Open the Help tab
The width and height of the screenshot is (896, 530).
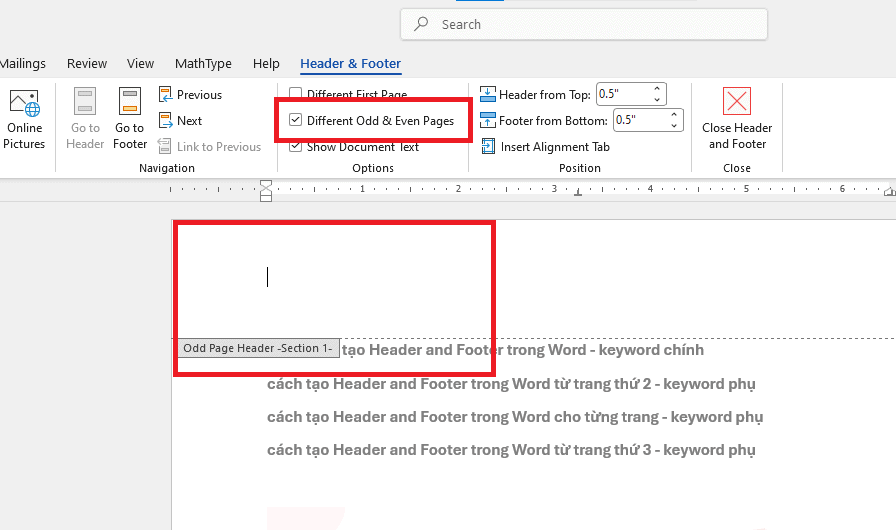[266, 63]
